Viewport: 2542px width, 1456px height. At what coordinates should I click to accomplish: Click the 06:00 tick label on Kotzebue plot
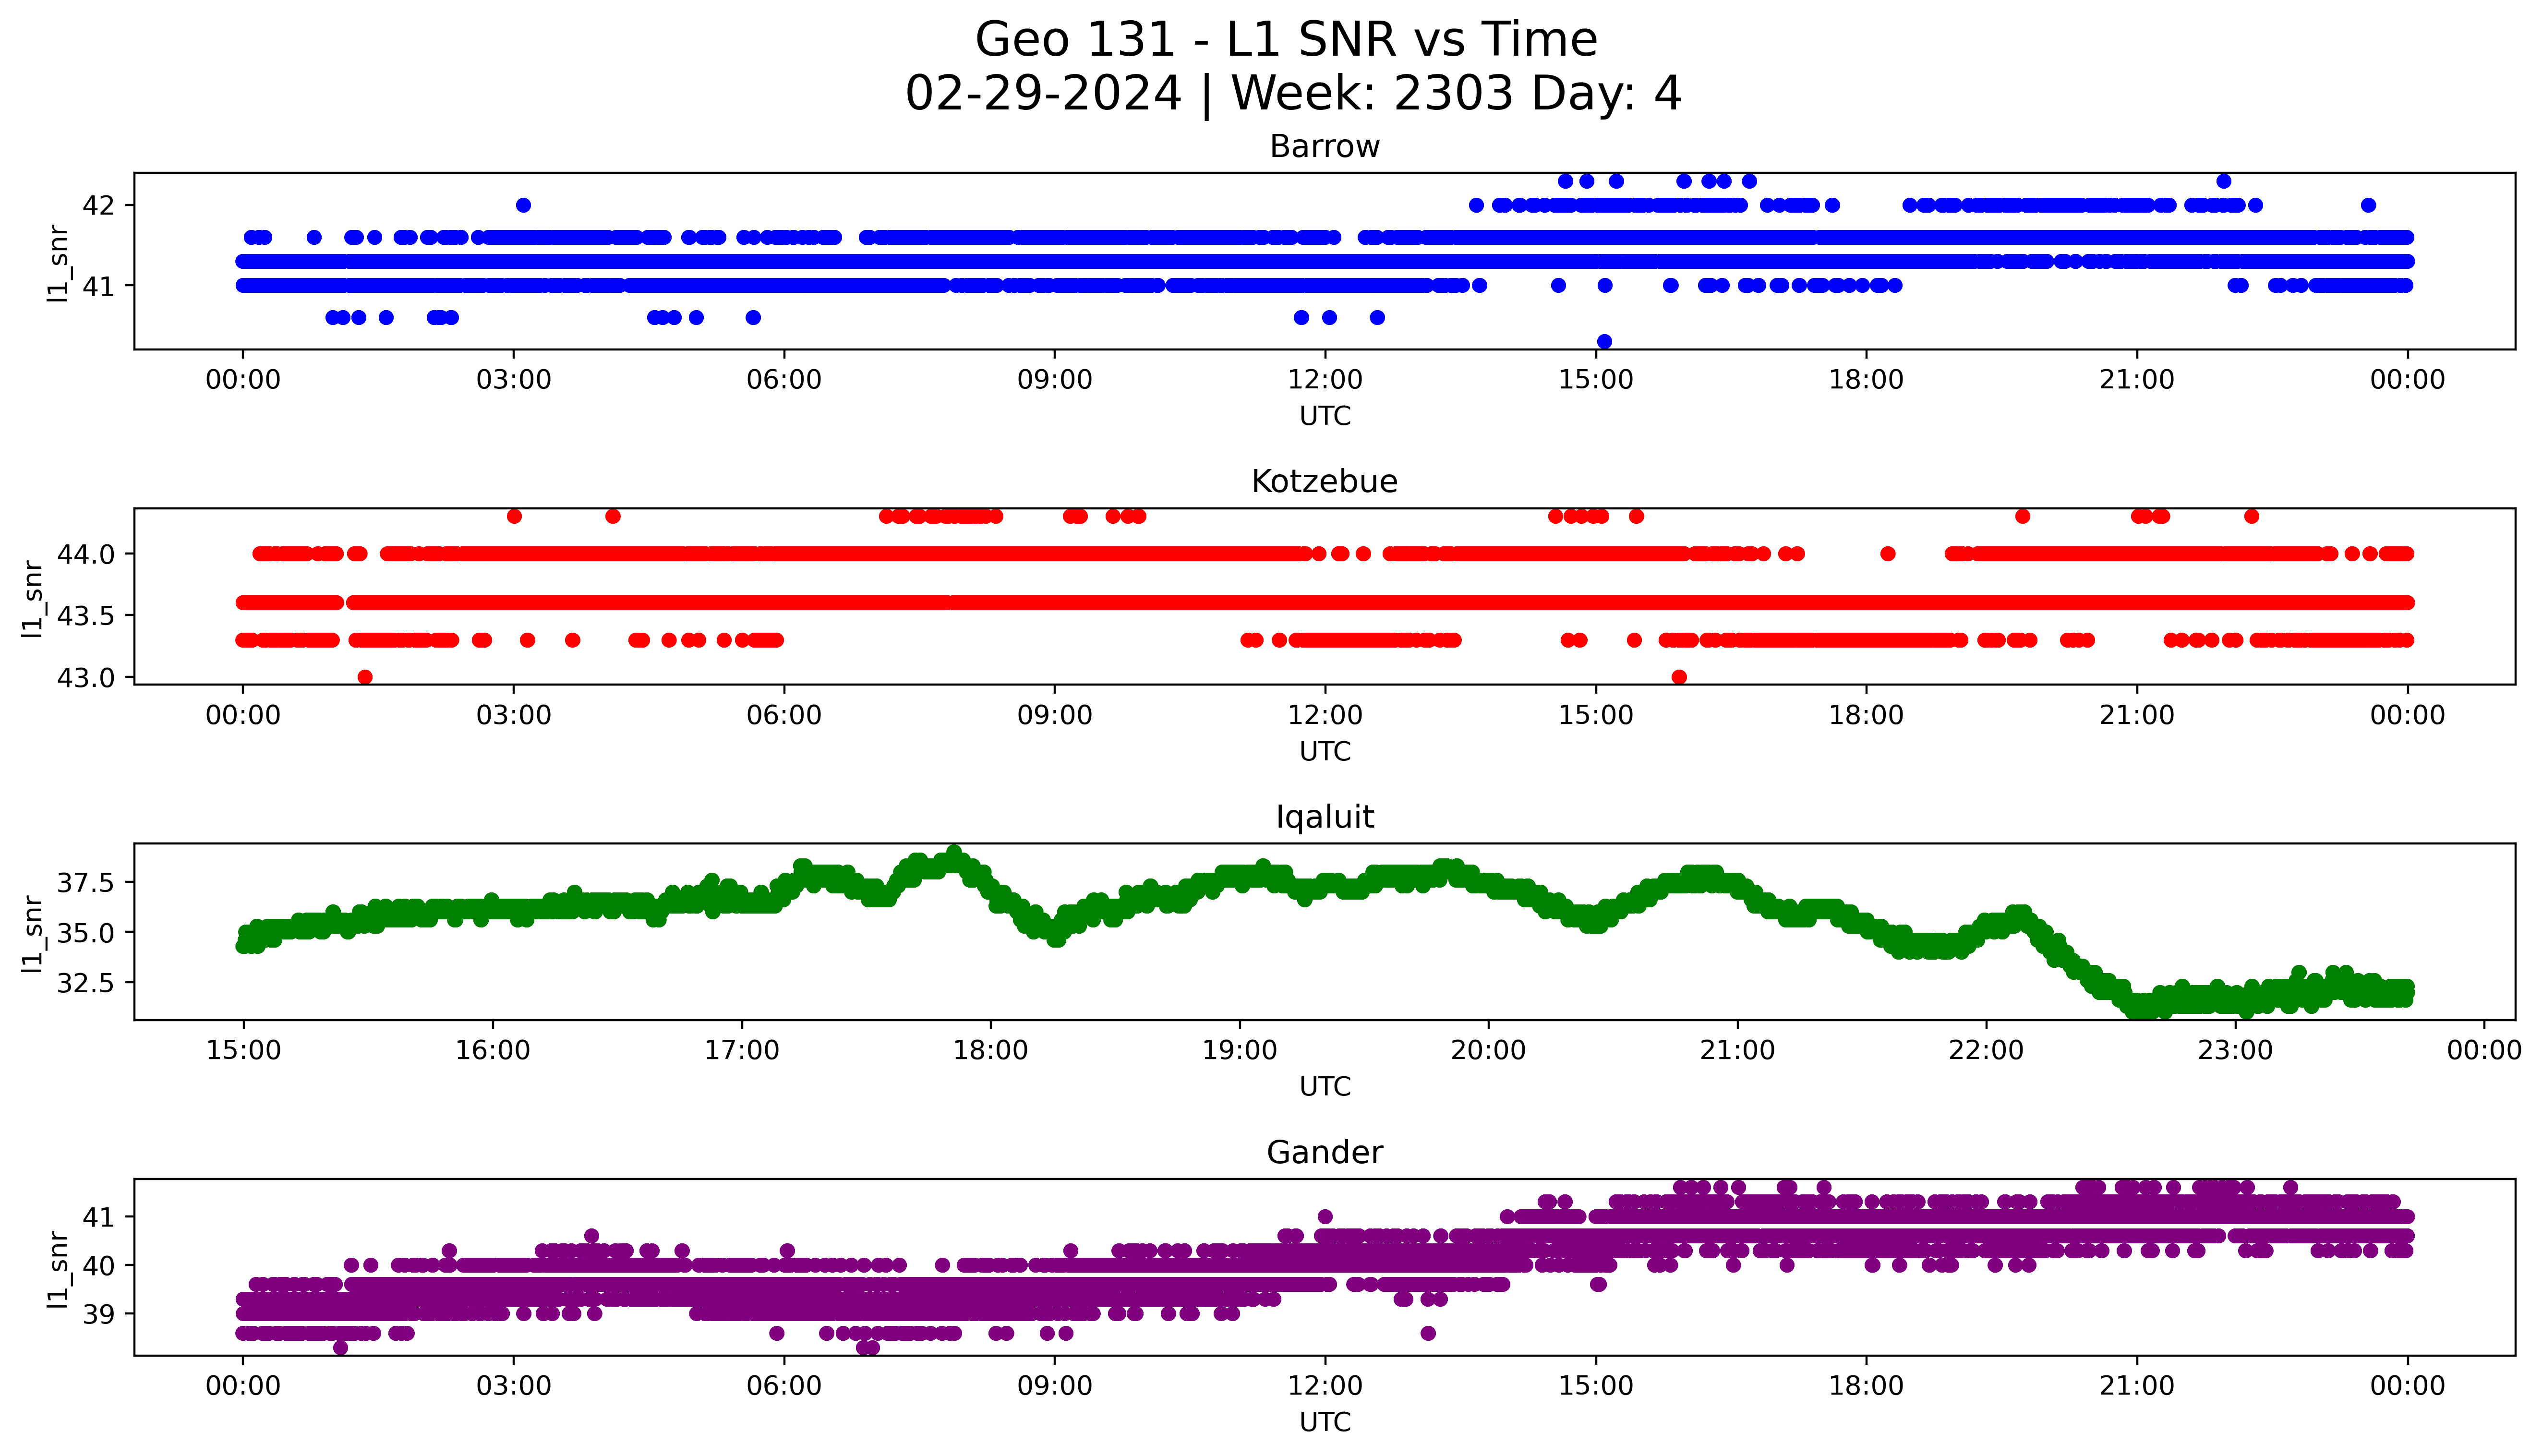[784, 715]
